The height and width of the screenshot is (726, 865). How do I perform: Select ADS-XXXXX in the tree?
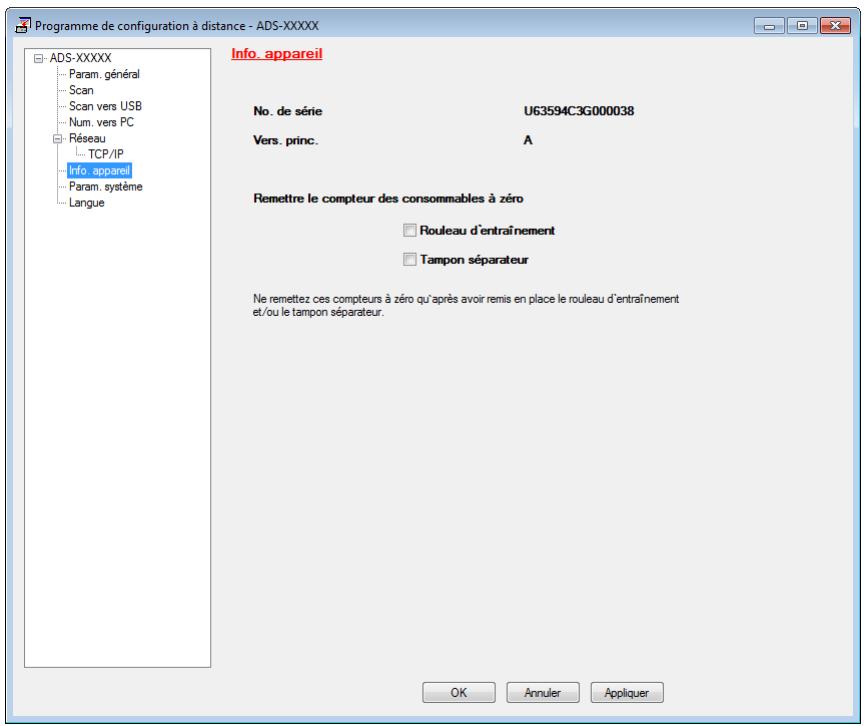tap(81, 58)
